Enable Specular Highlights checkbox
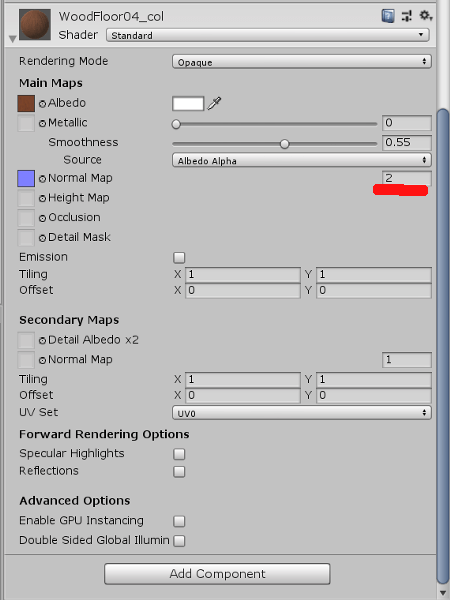Viewport: 450px width, 600px height. click(x=179, y=454)
